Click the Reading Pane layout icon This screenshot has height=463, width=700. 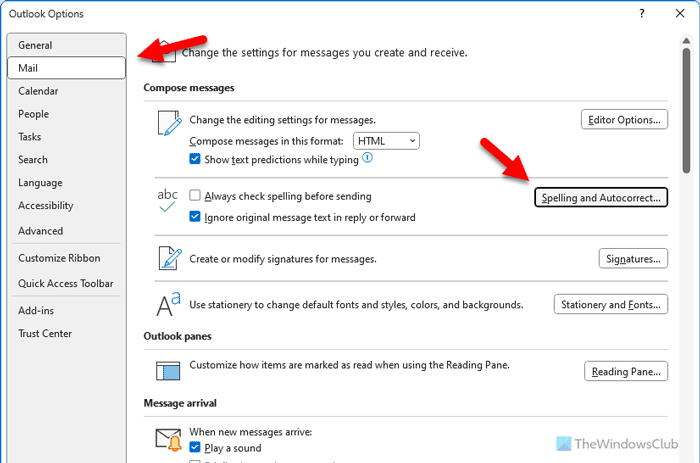(167, 371)
